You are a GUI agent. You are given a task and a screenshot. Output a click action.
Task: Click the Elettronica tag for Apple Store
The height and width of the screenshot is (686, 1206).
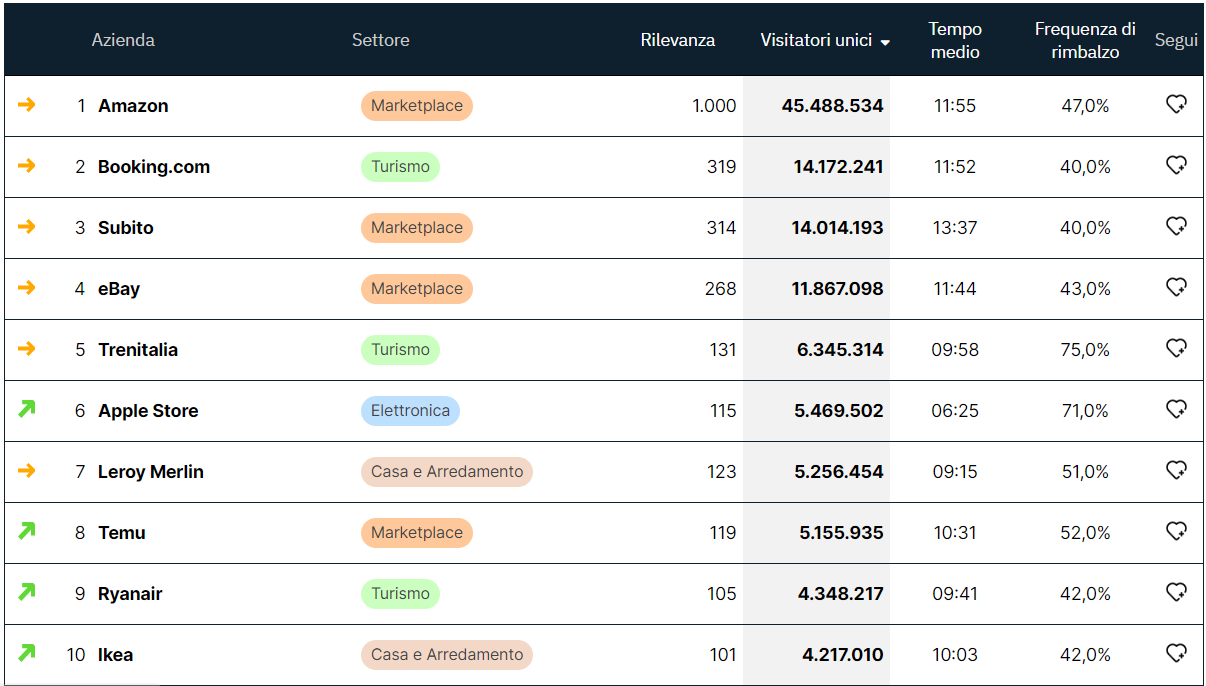coord(410,411)
